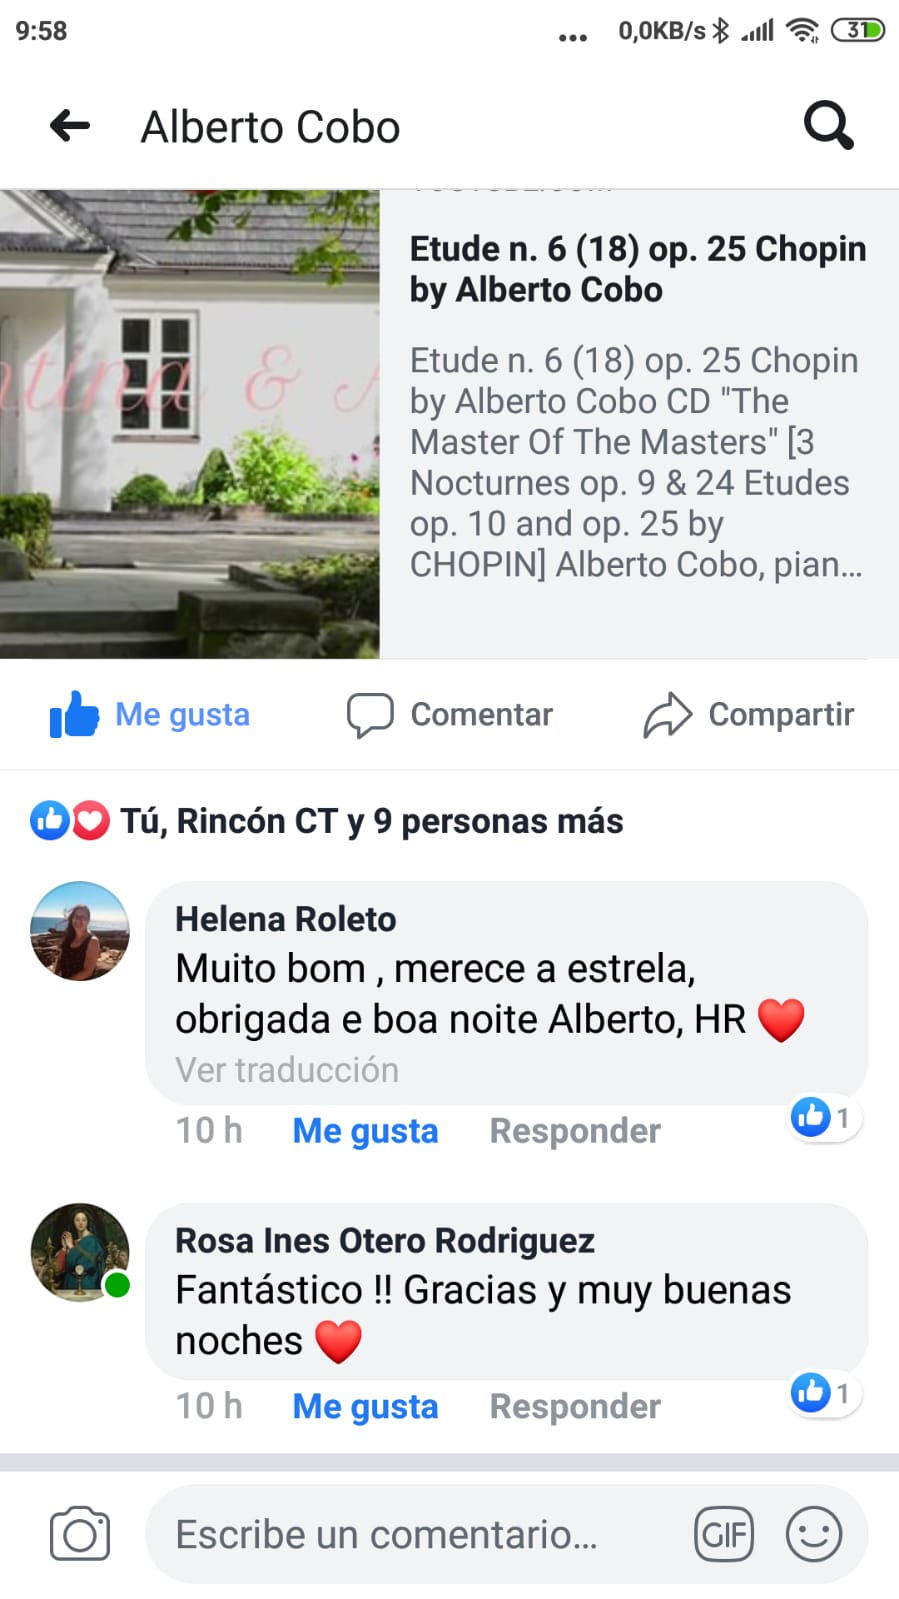Open the emoji smiley picker

pyautogui.click(x=814, y=1534)
